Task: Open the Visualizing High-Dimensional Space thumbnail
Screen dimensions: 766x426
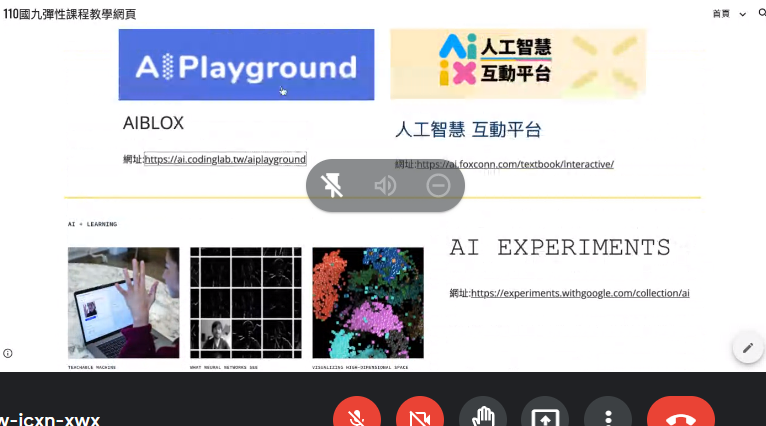Action: pyautogui.click(x=368, y=303)
